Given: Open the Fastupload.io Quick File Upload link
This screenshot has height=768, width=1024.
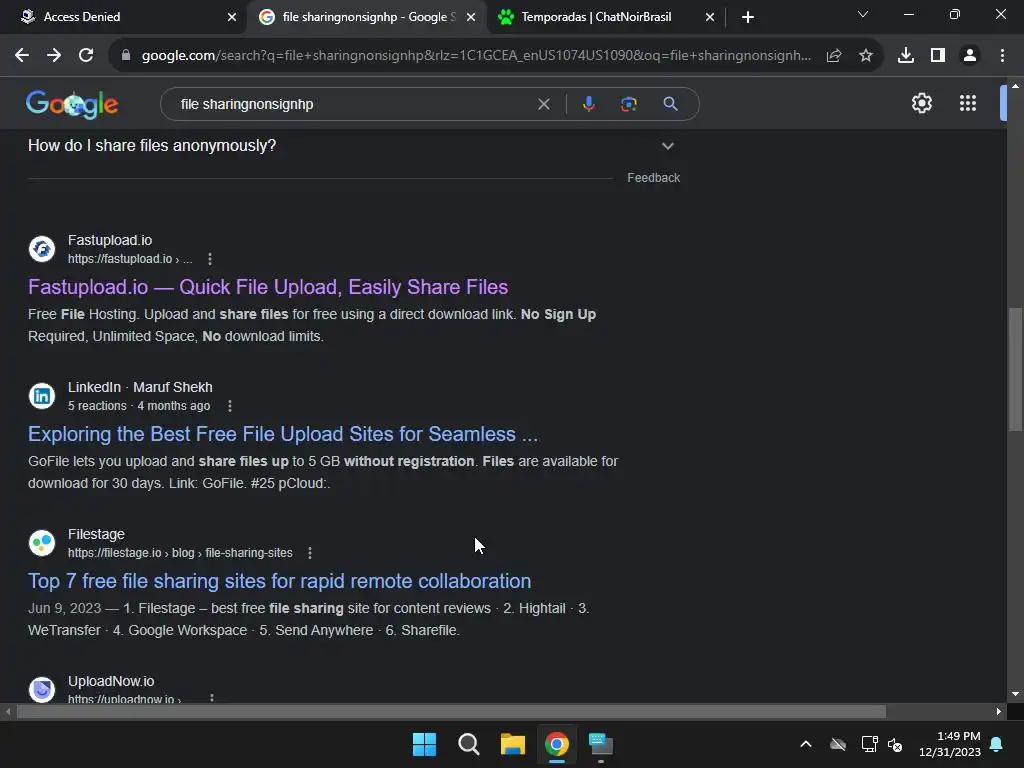Looking at the screenshot, I should pyautogui.click(x=268, y=287).
